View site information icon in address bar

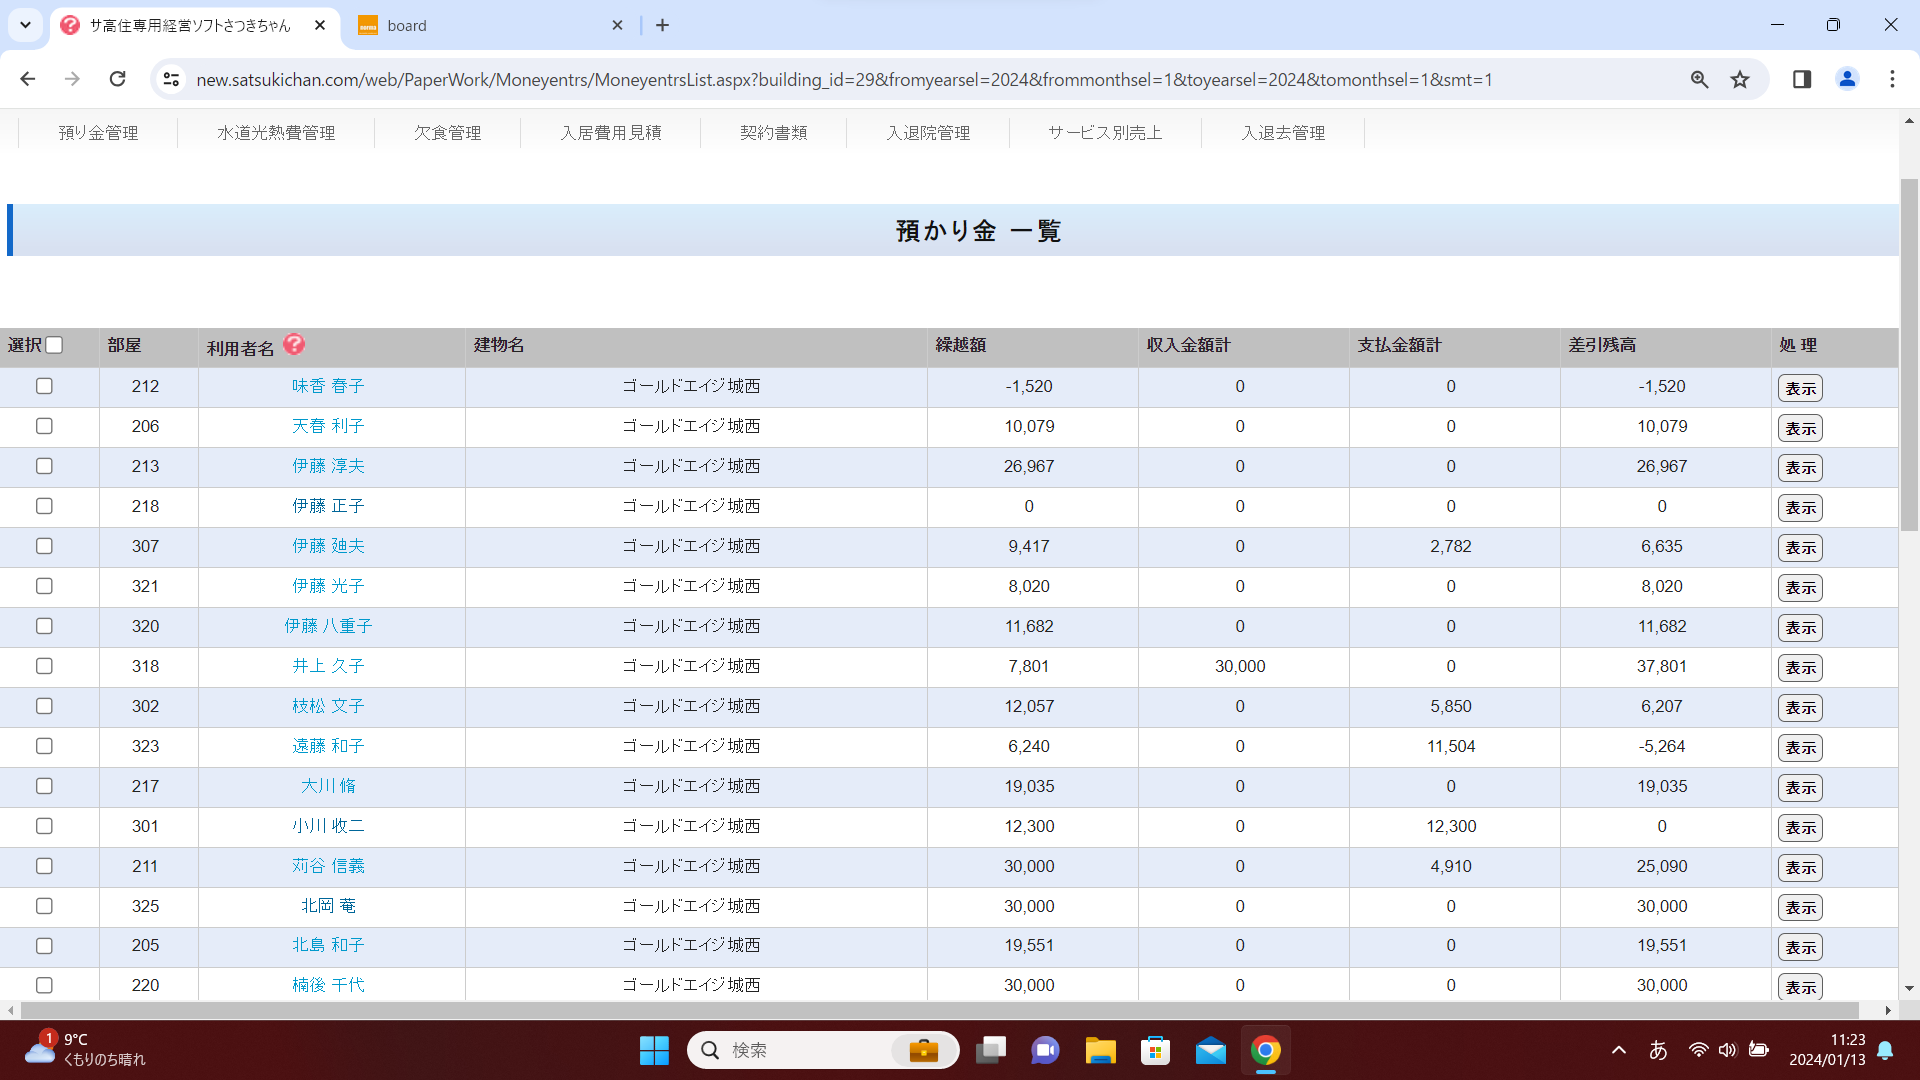(x=171, y=79)
